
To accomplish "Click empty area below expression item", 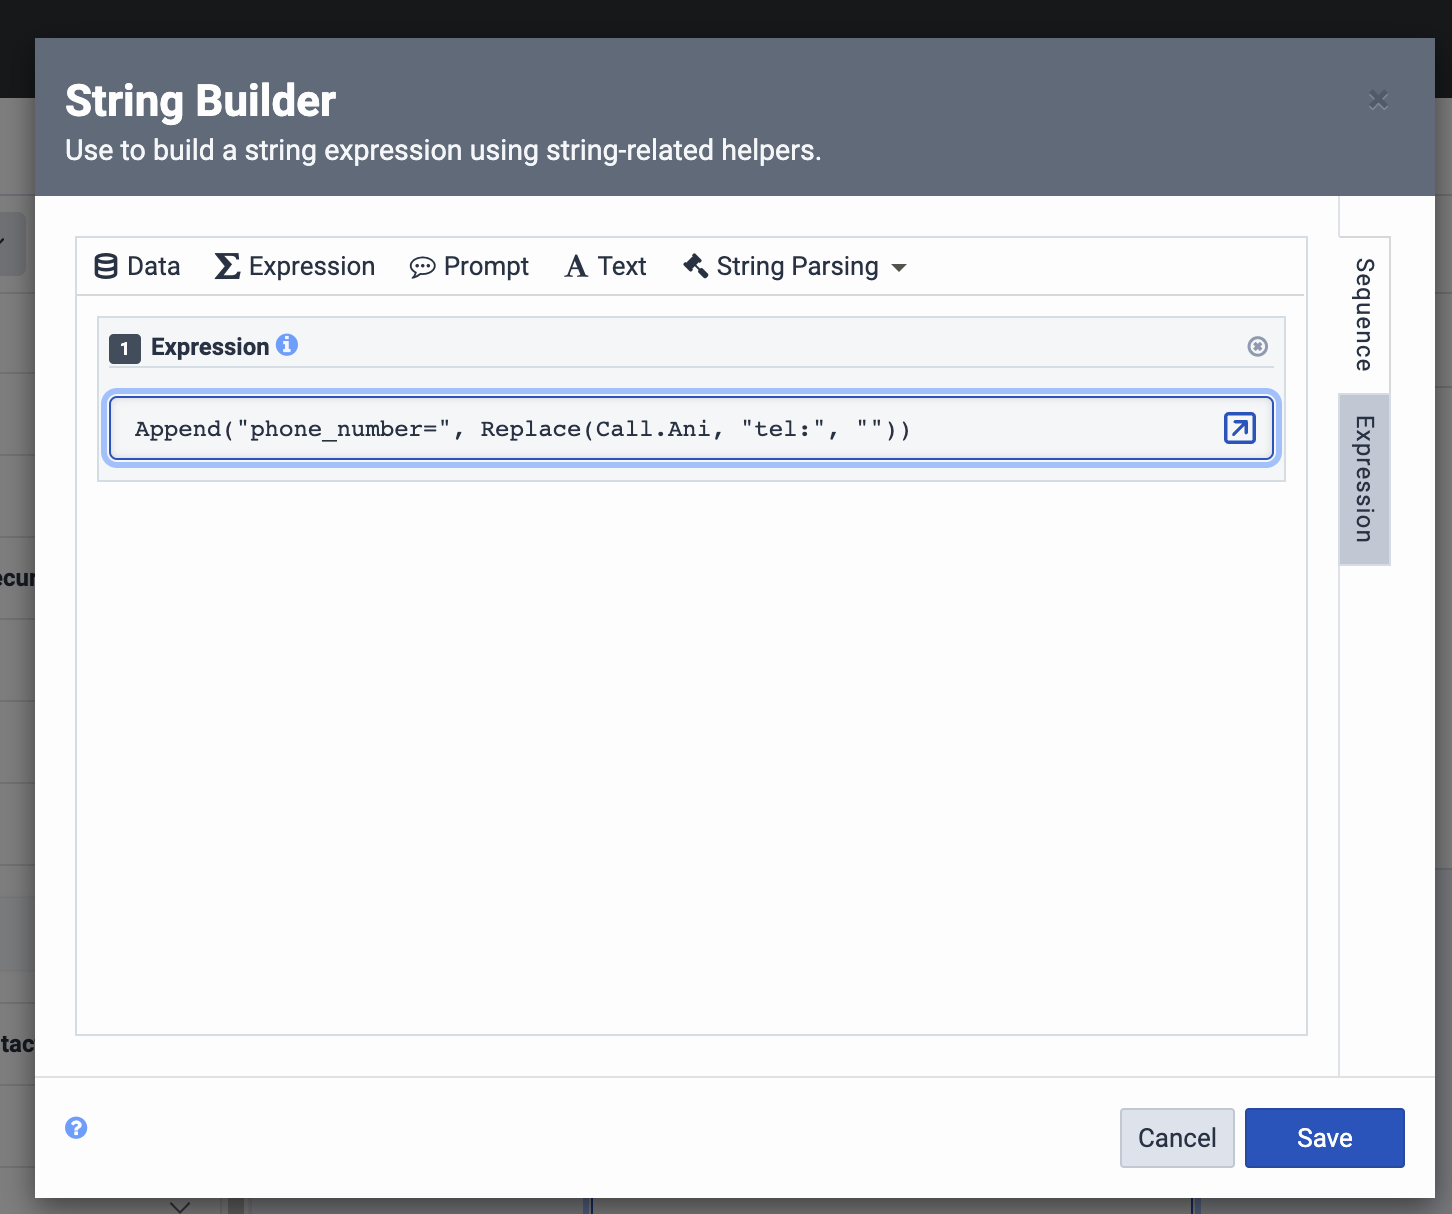I will coord(690,750).
